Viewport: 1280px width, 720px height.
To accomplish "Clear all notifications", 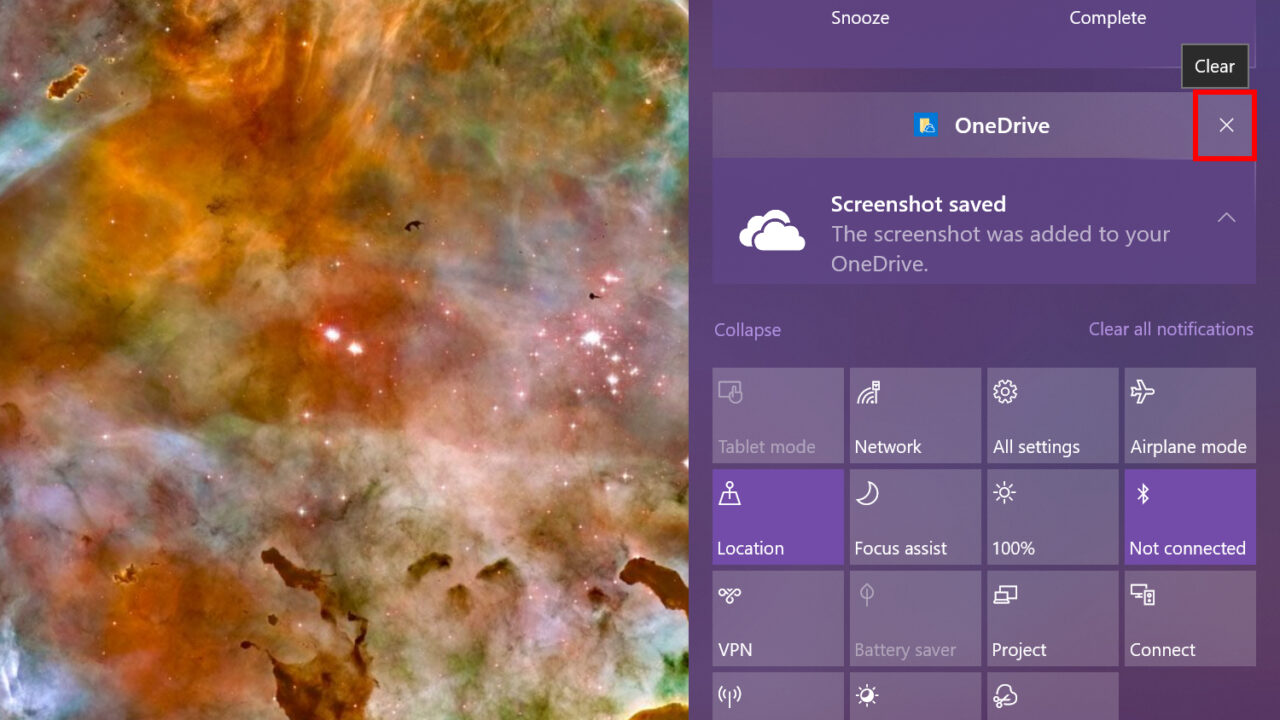I will [x=1171, y=329].
